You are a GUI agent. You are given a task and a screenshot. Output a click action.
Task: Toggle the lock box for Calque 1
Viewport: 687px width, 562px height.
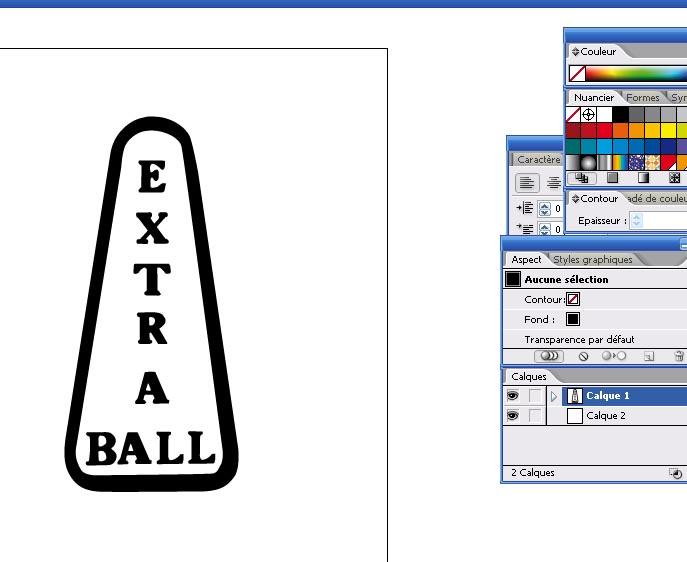535,396
